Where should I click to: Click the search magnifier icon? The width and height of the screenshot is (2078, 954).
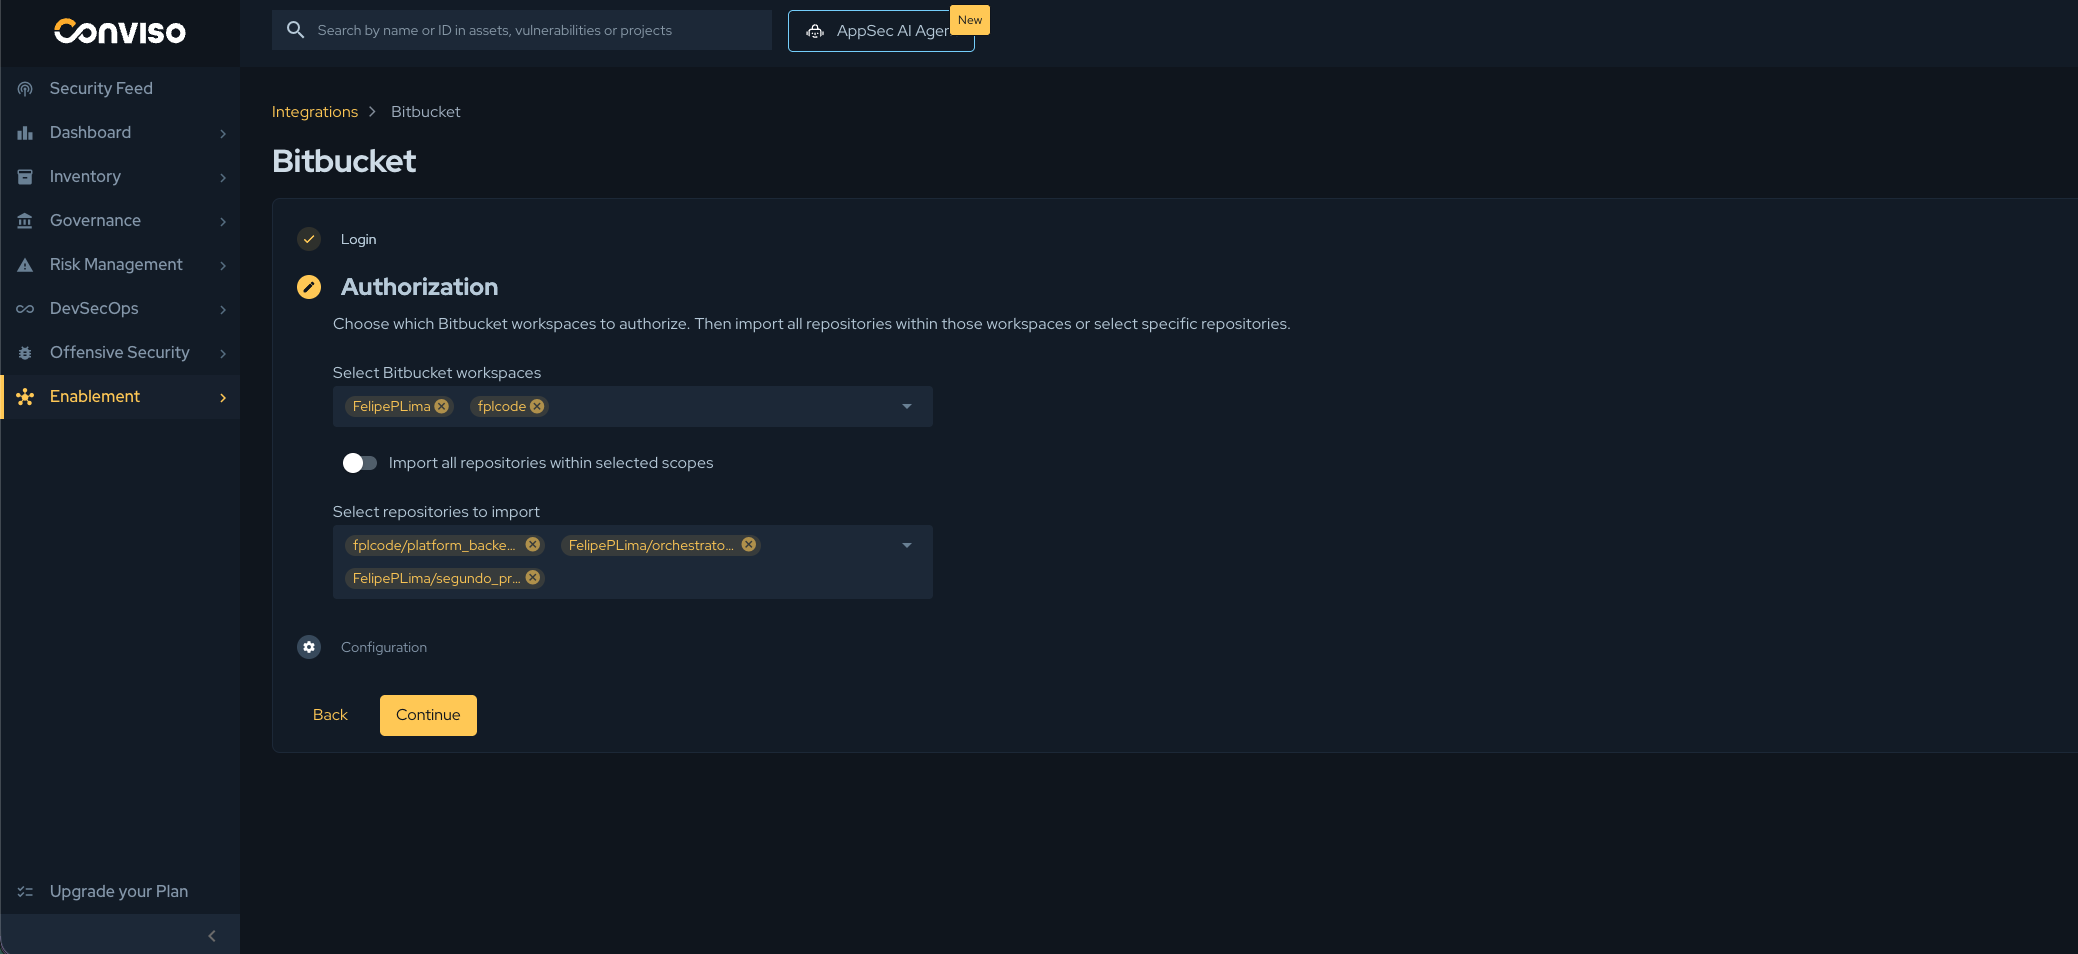[295, 30]
